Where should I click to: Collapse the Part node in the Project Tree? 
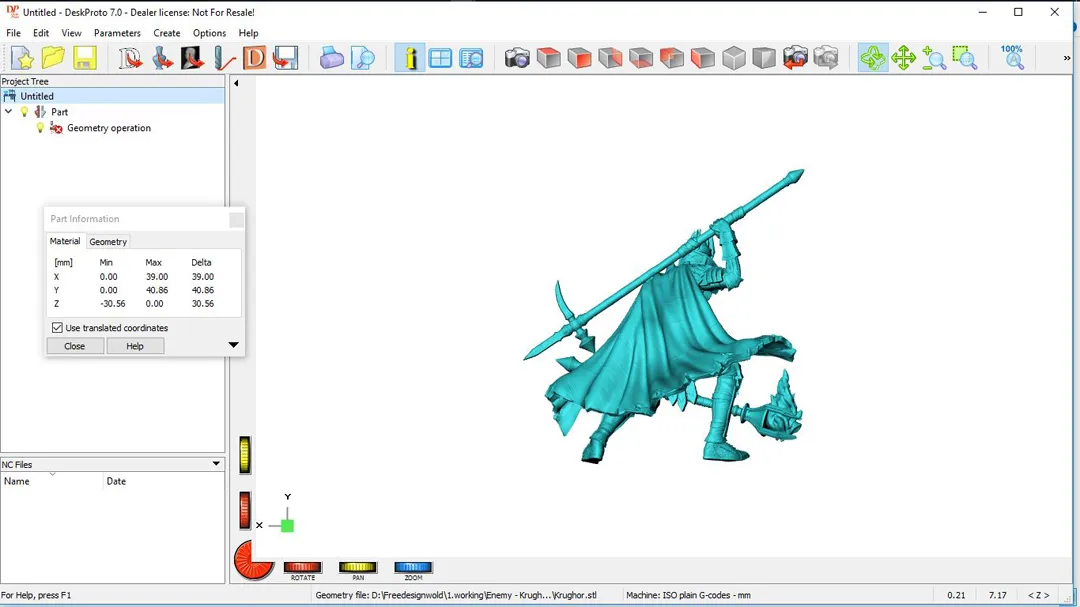8,112
